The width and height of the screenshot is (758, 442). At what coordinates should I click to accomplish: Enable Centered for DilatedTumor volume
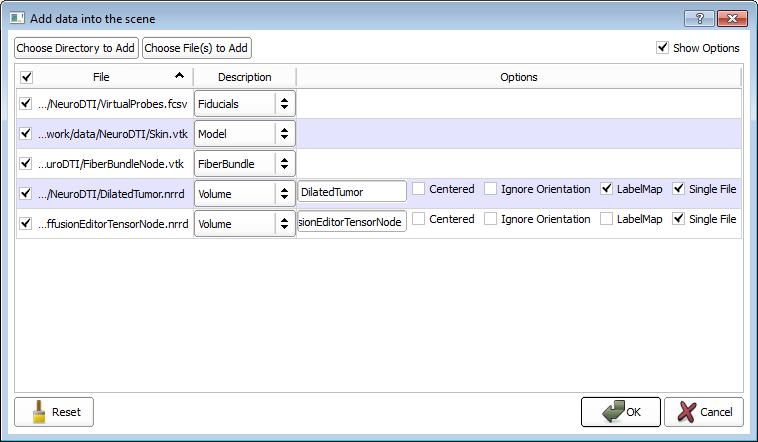[420, 189]
